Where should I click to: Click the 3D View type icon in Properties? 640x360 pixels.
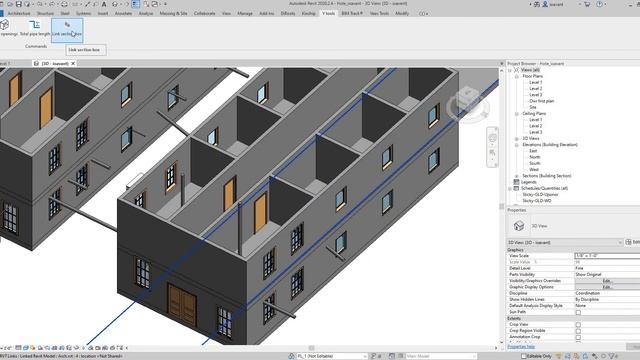[519, 226]
